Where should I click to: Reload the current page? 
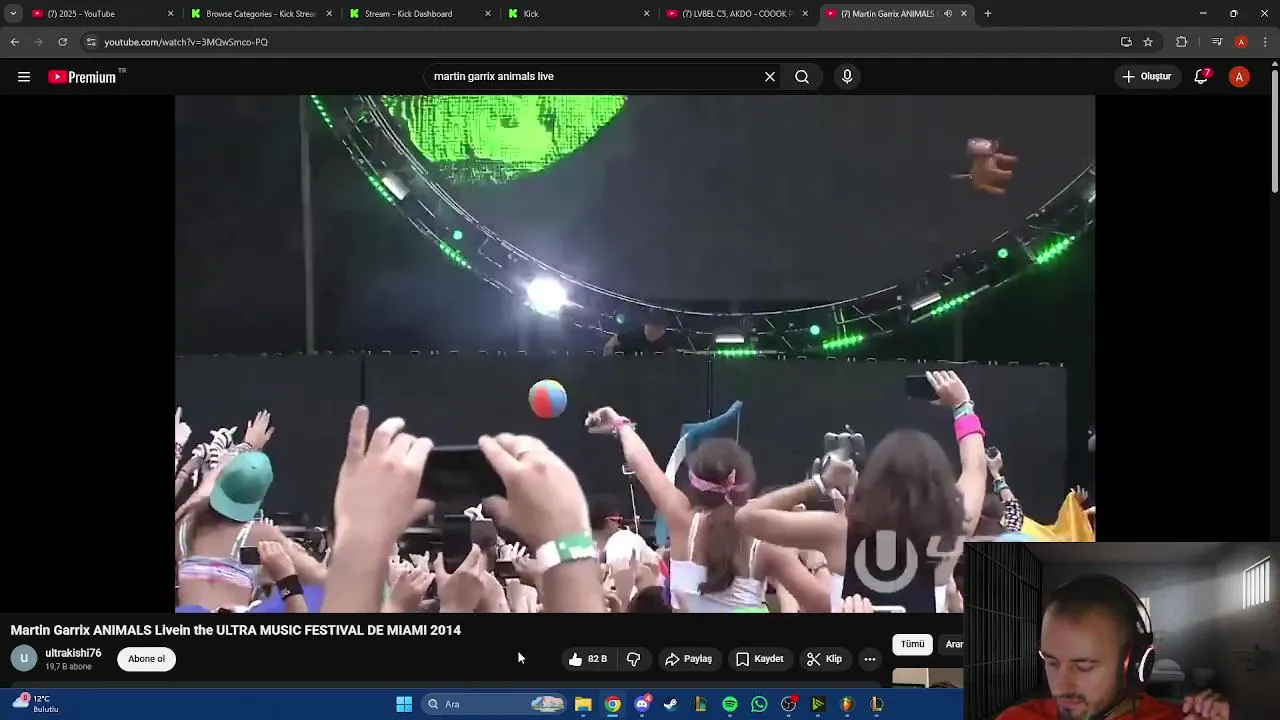click(x=62, y=42)
